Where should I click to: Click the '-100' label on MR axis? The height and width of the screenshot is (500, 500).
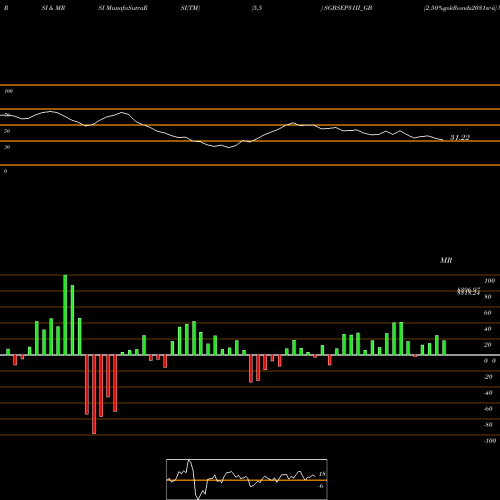[x=490, y=441]
